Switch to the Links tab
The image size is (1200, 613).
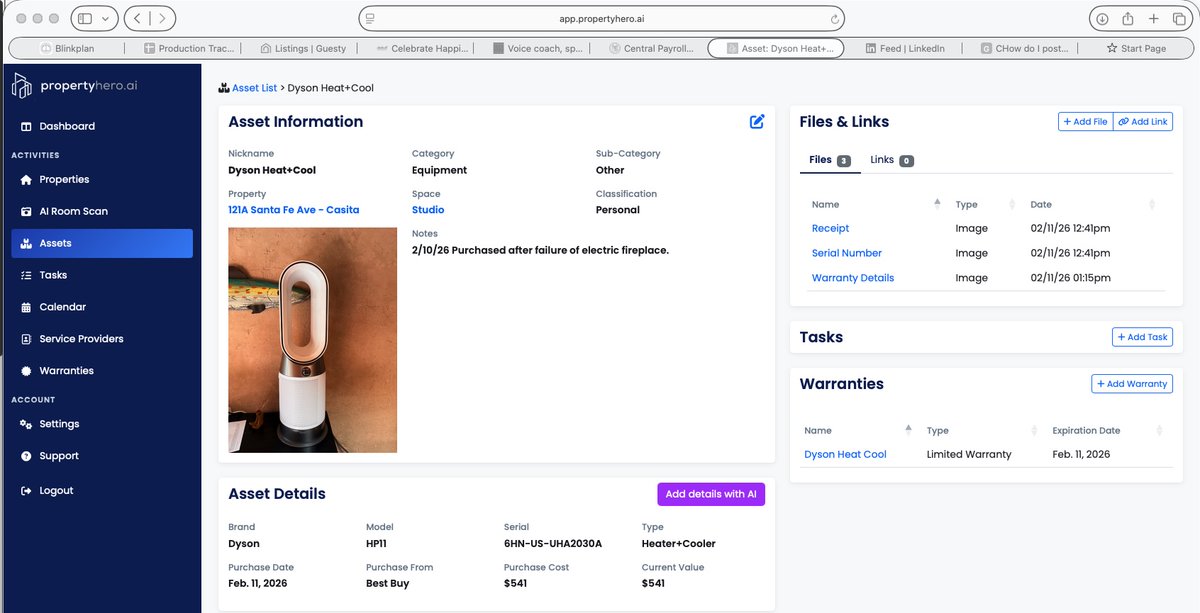coord(892,160)
